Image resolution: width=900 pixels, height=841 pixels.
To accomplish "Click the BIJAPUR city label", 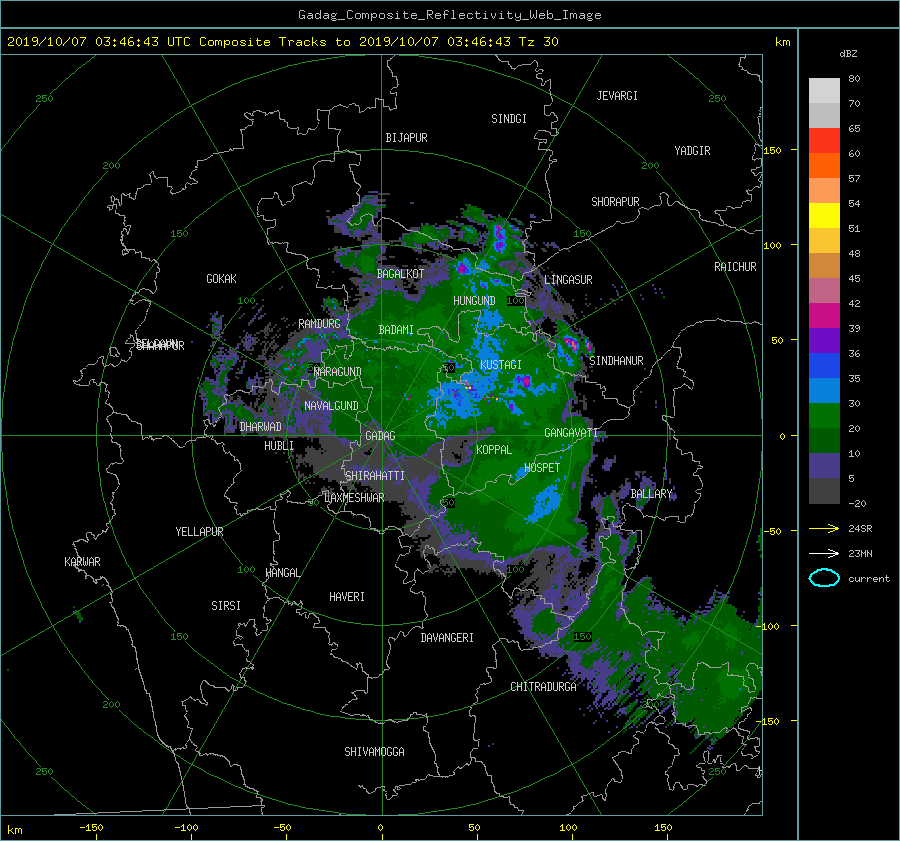I will pos(406,138).
